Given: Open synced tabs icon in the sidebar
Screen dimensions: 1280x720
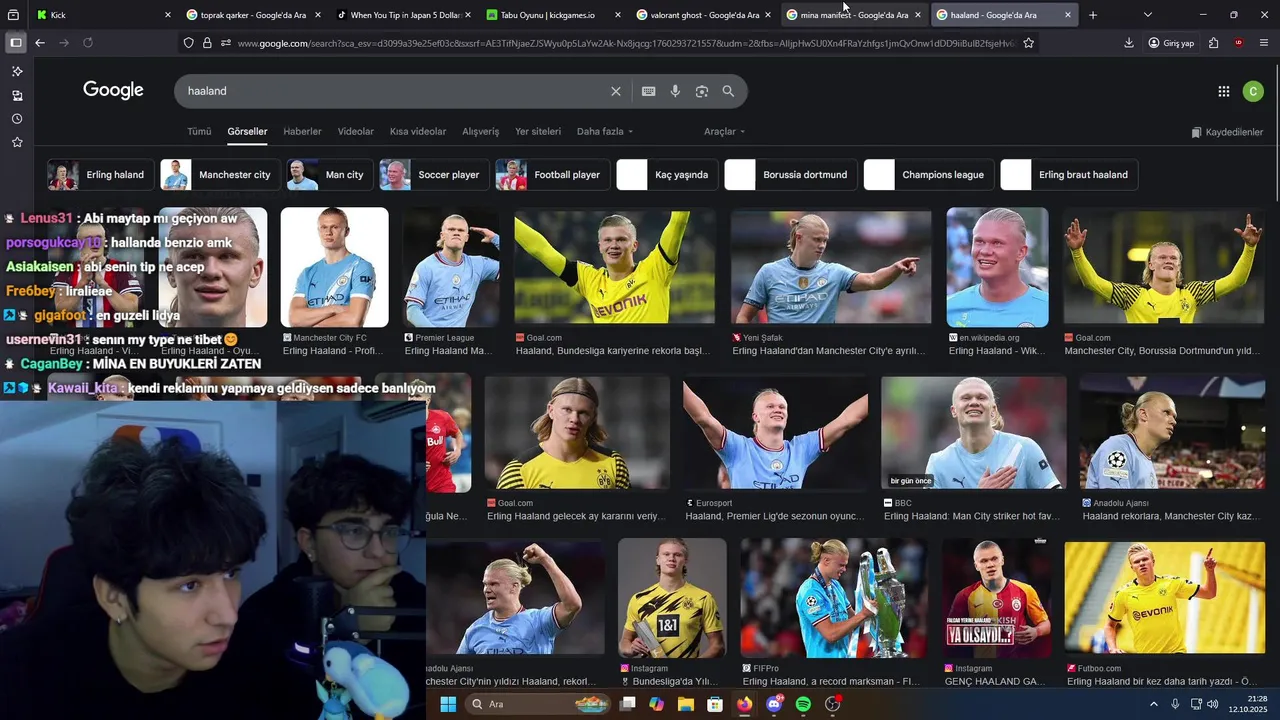Looking at the screenshot, I should click(x=17, y=96).
